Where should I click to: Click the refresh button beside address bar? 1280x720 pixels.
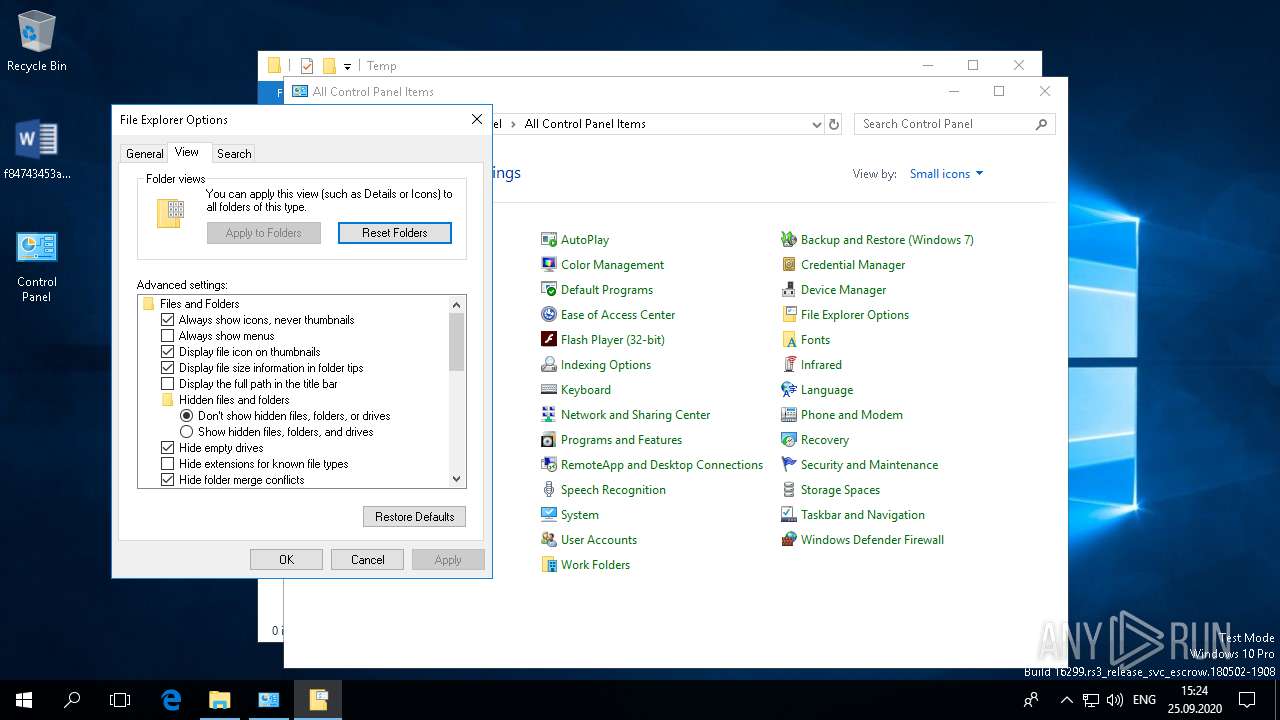click(x=835, y=124)
